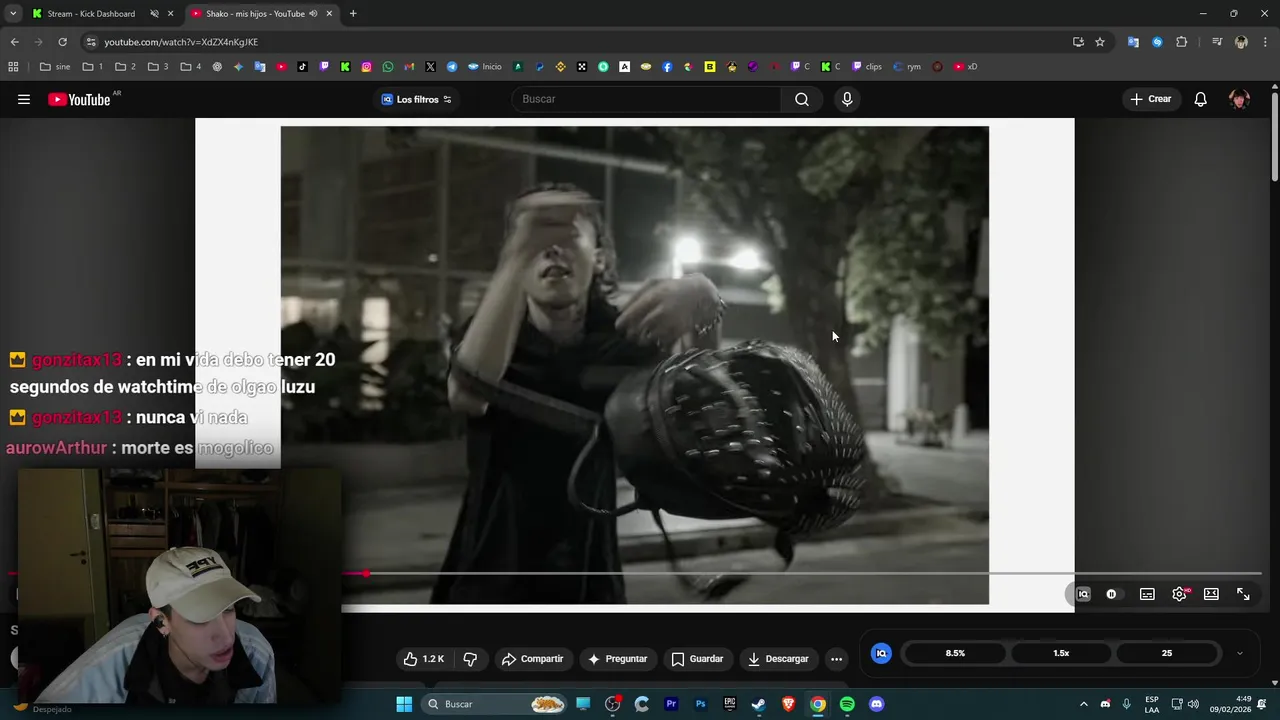This screenshot has width=1280, height=720.
Task: Select the 1.5x speed pill
Action: (x=1061, y=653)
